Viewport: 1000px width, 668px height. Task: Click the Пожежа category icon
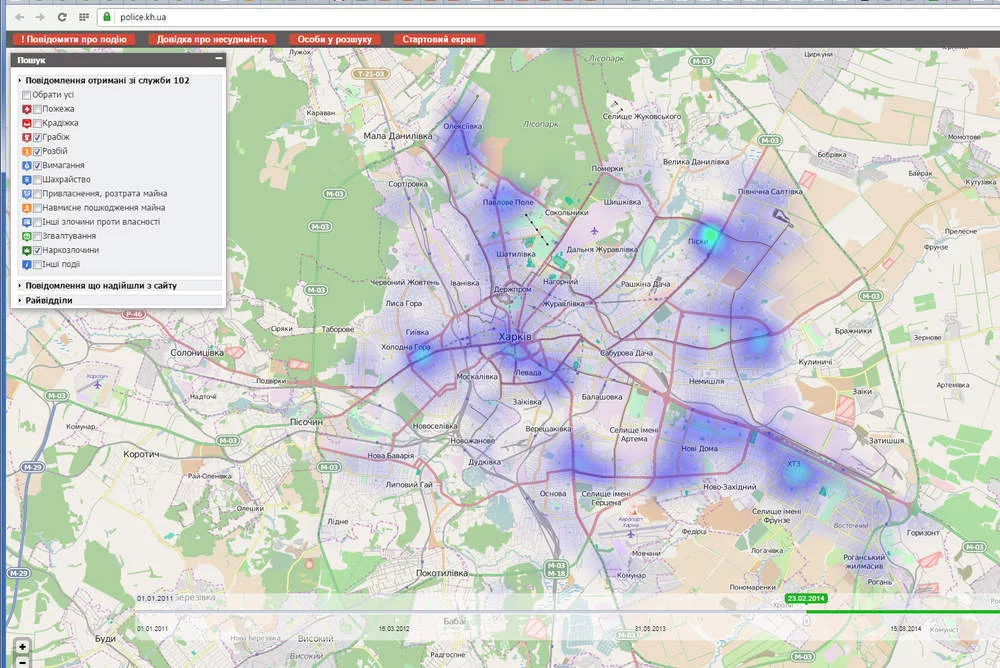[x=27, y=109]
